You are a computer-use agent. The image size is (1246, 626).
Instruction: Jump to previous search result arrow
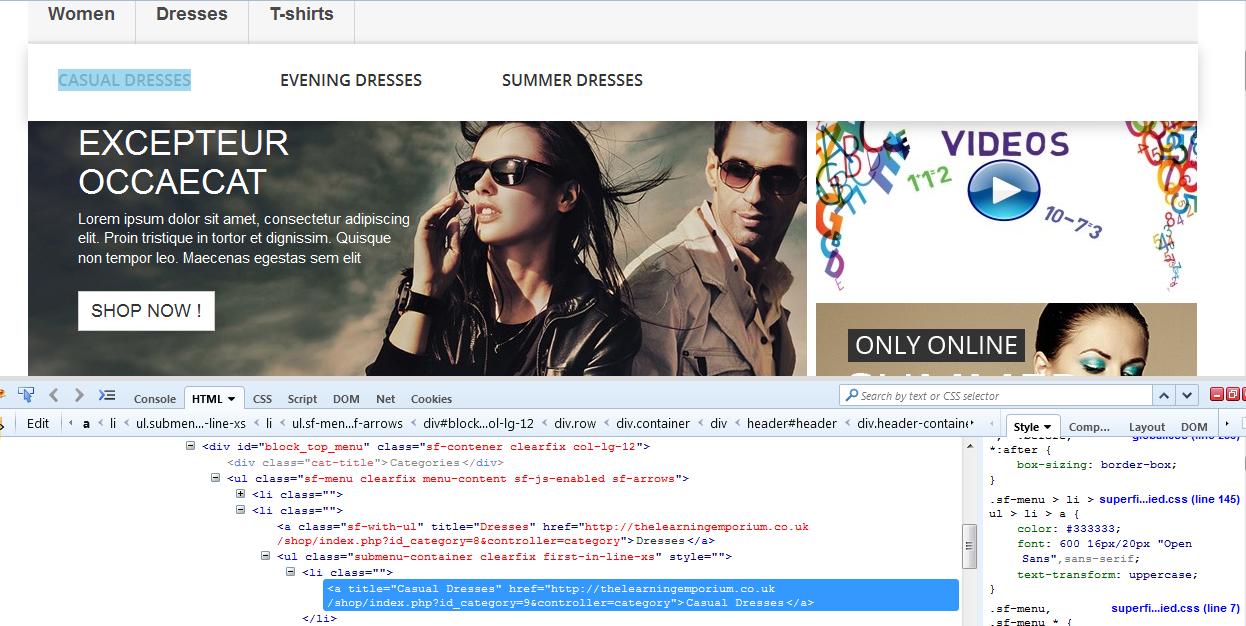[x=1164, y=396]
